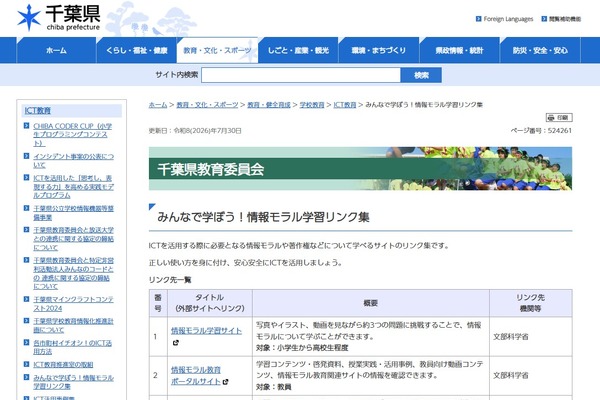Open 防災・安全・安心 navigation tab

(x=540, y=50)
